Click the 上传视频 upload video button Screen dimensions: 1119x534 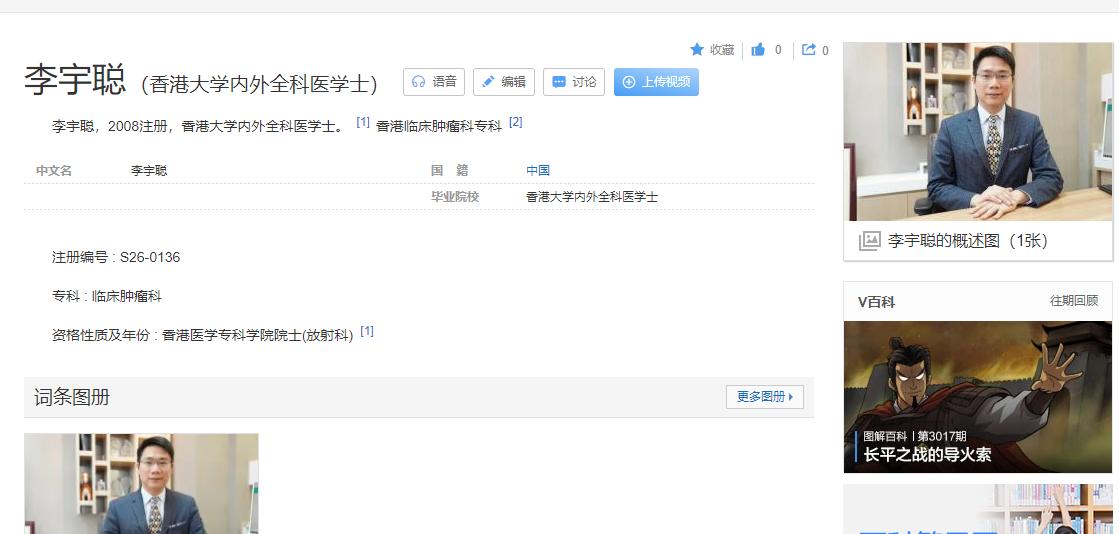point(656,82)
